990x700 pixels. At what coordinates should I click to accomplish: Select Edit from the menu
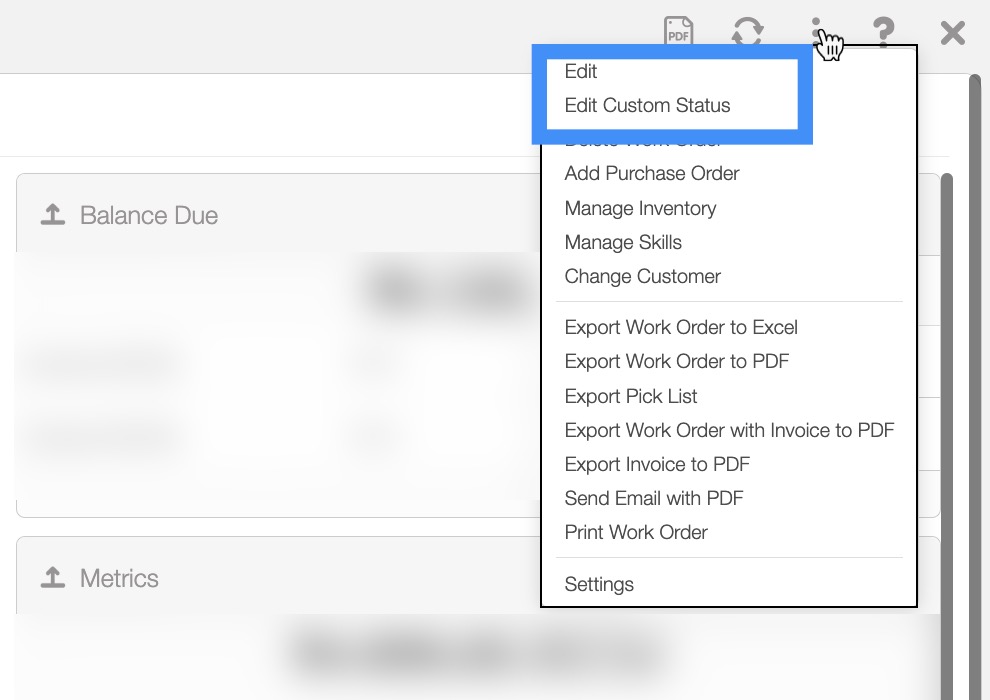pos(581,71)
